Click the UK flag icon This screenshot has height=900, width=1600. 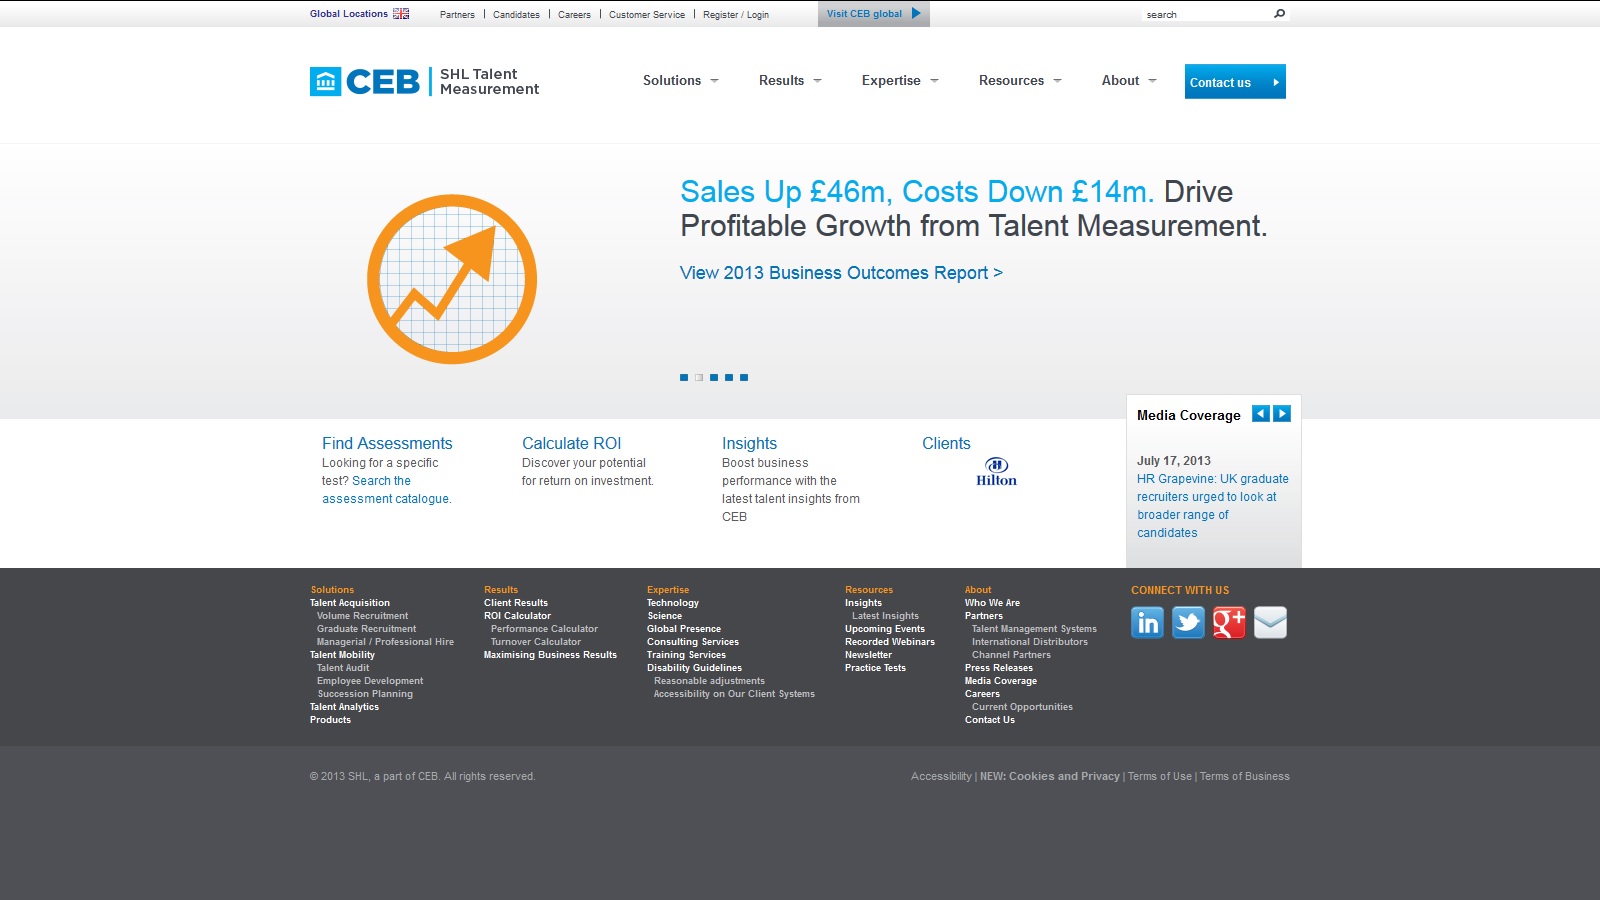tap(401, 14)
